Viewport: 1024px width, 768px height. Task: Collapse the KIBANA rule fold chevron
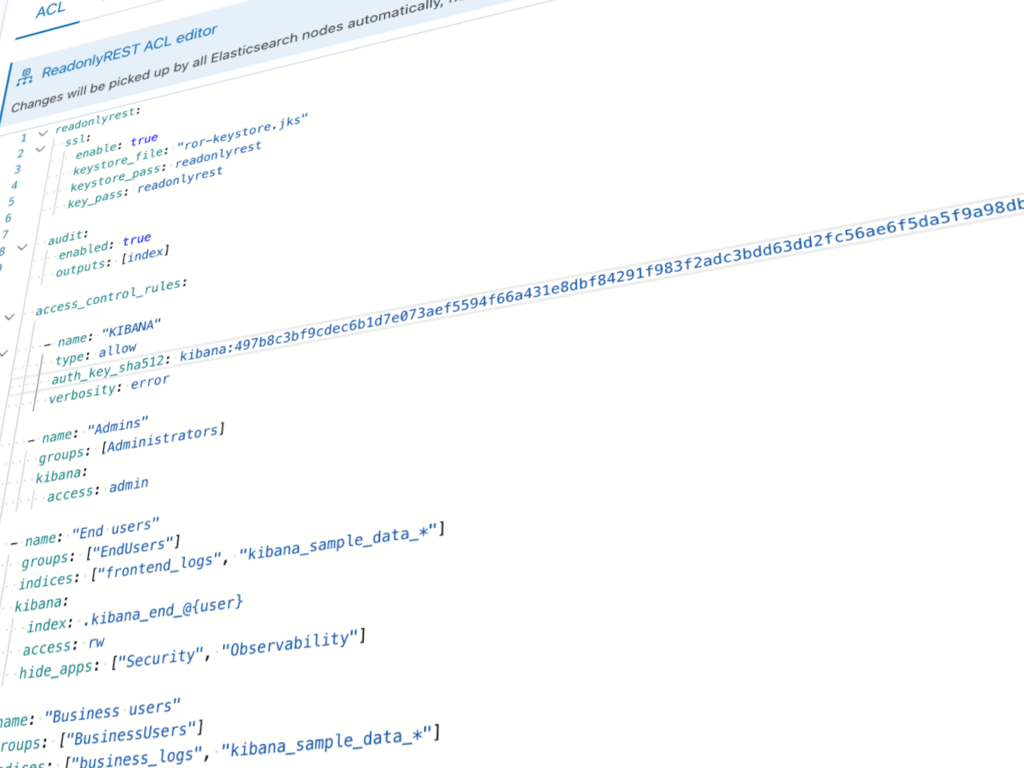click(3, 353)
